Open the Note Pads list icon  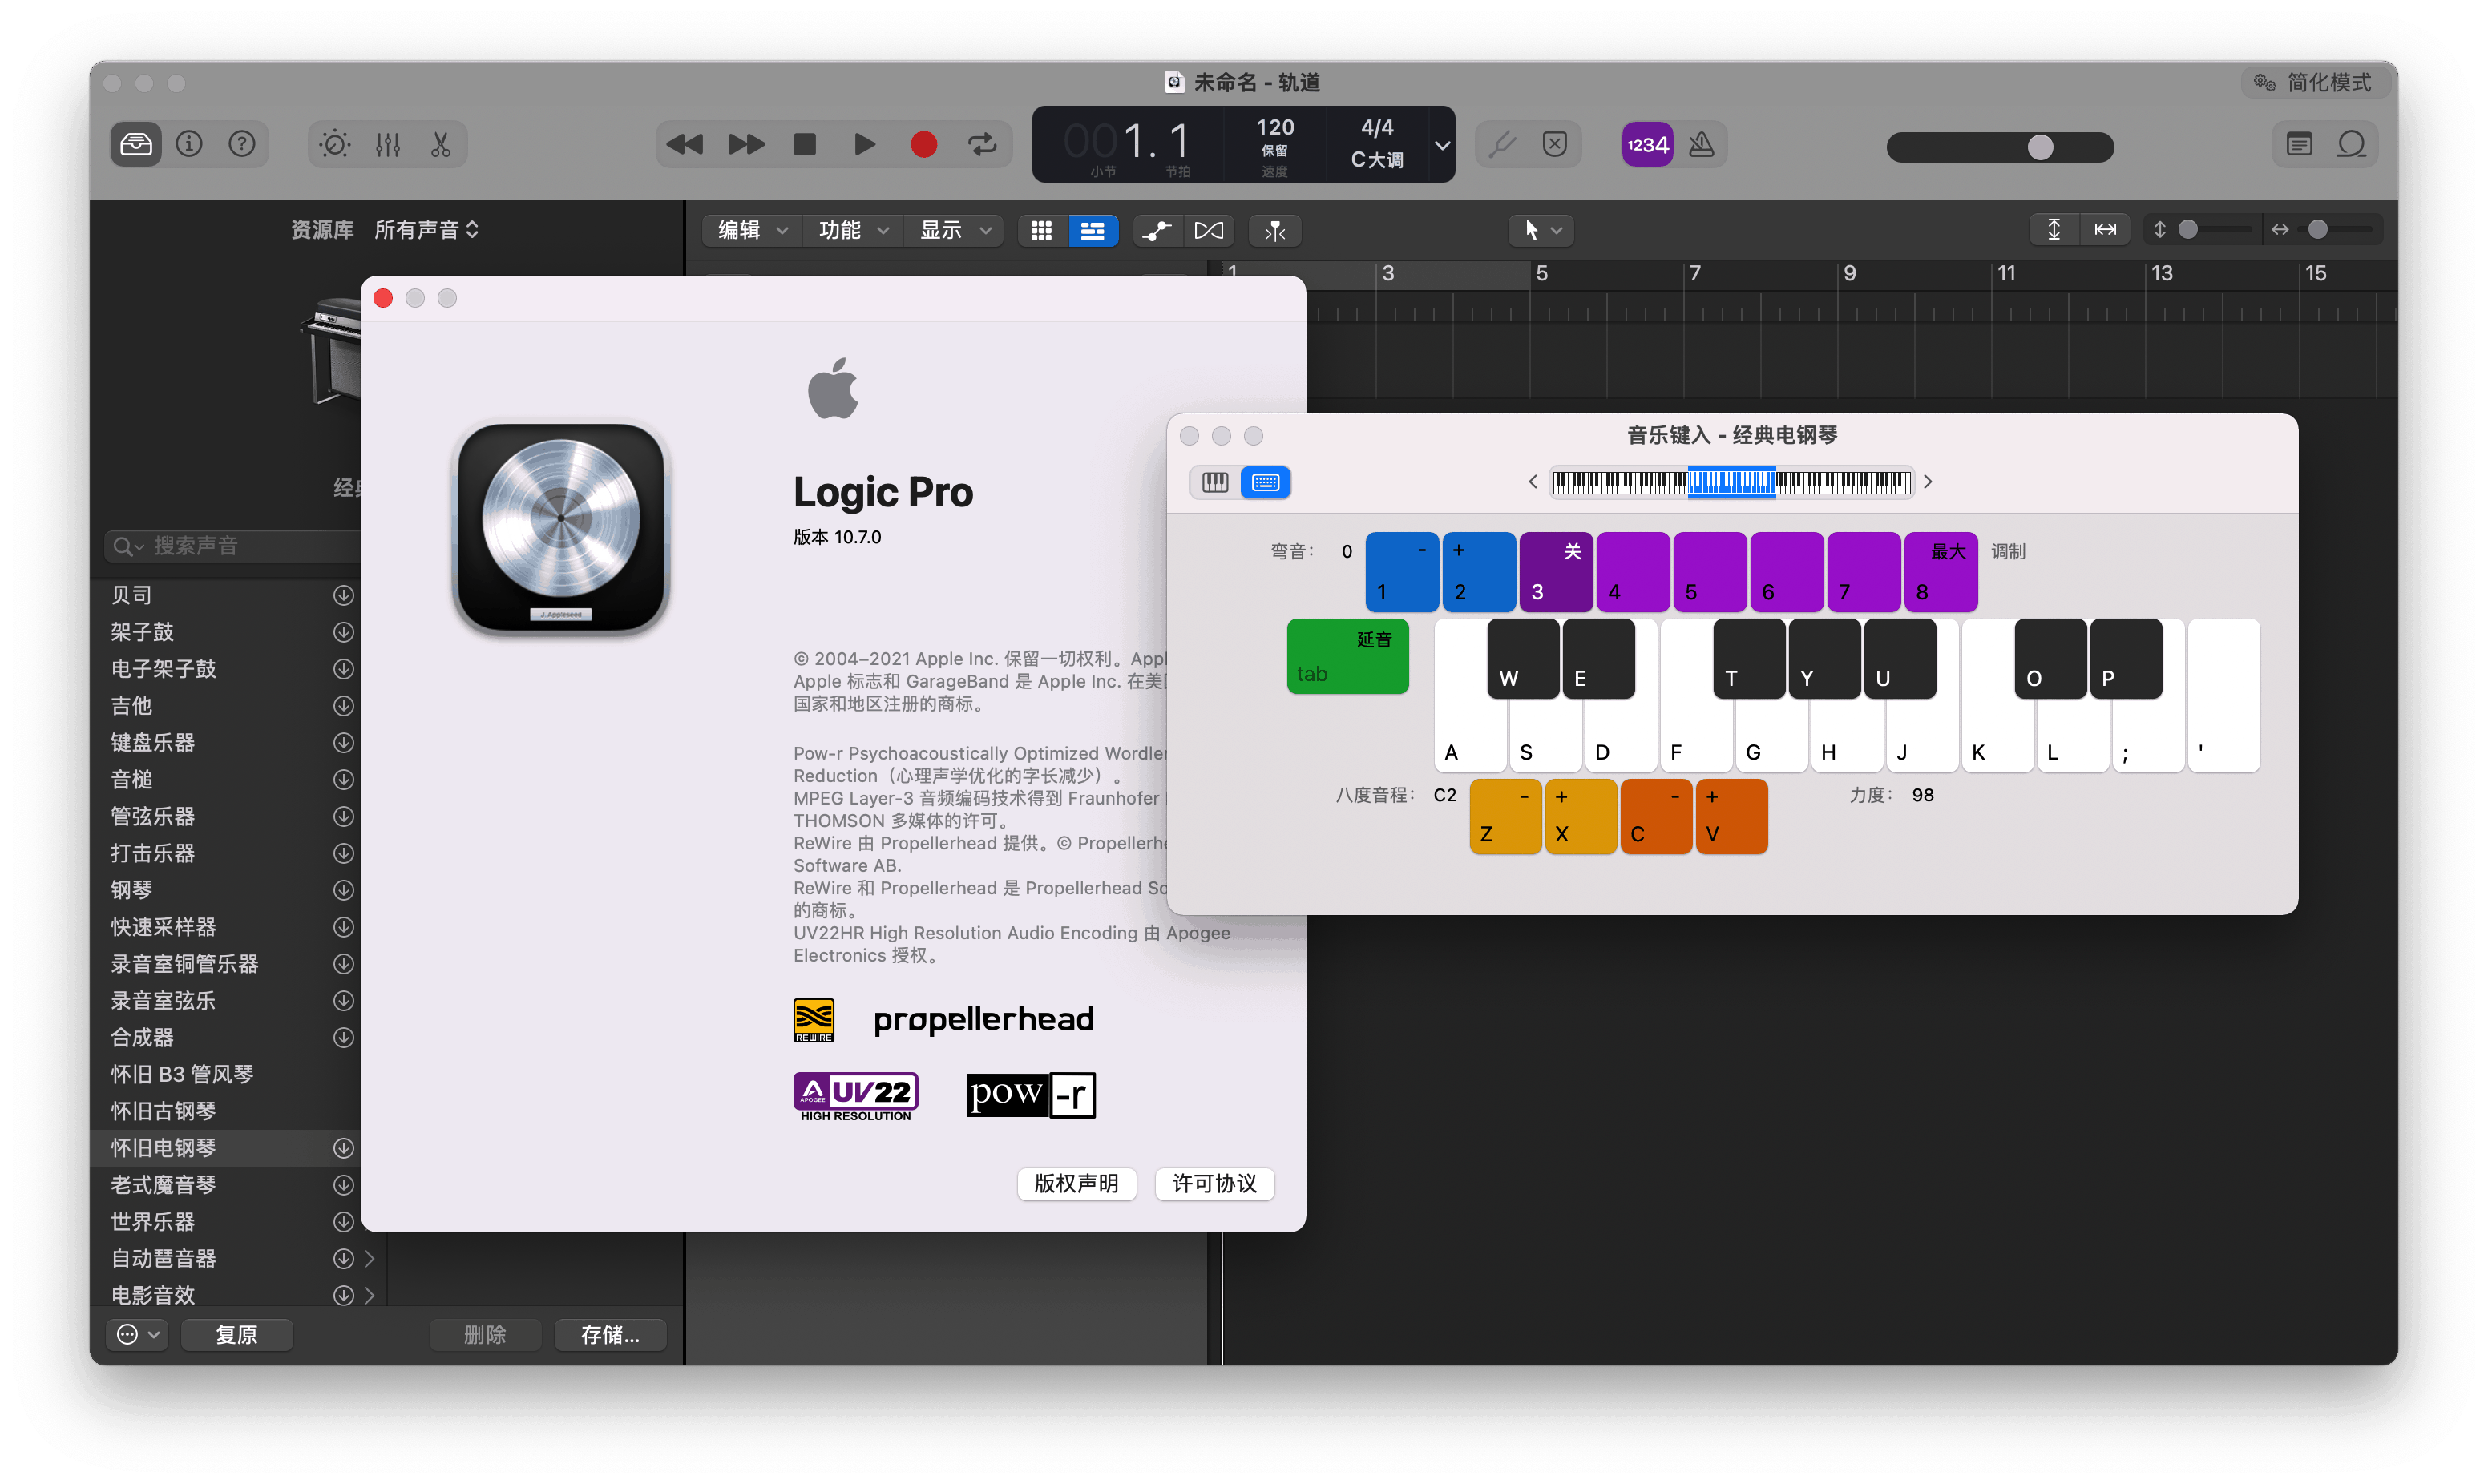coord(2299,145)
